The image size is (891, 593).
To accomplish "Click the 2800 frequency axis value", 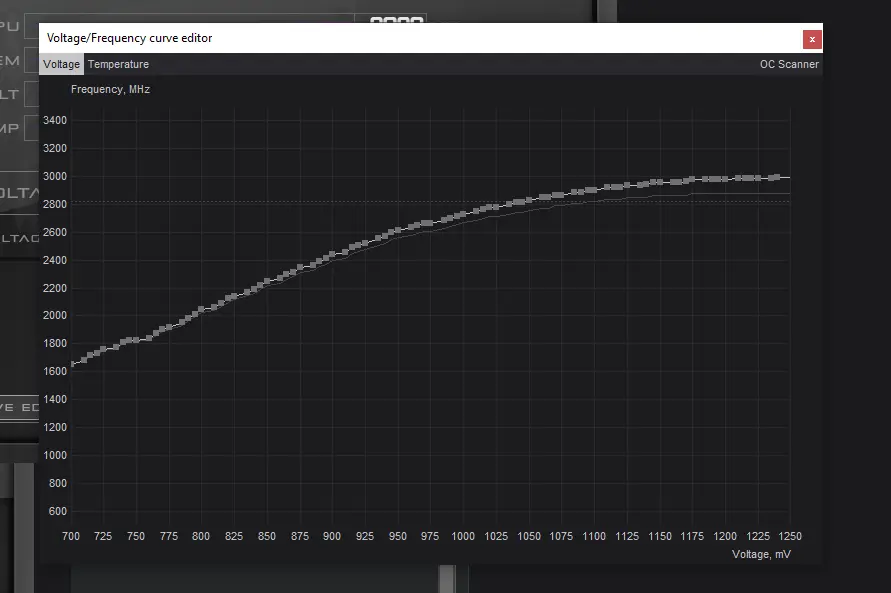I will (x=55, y=204).
